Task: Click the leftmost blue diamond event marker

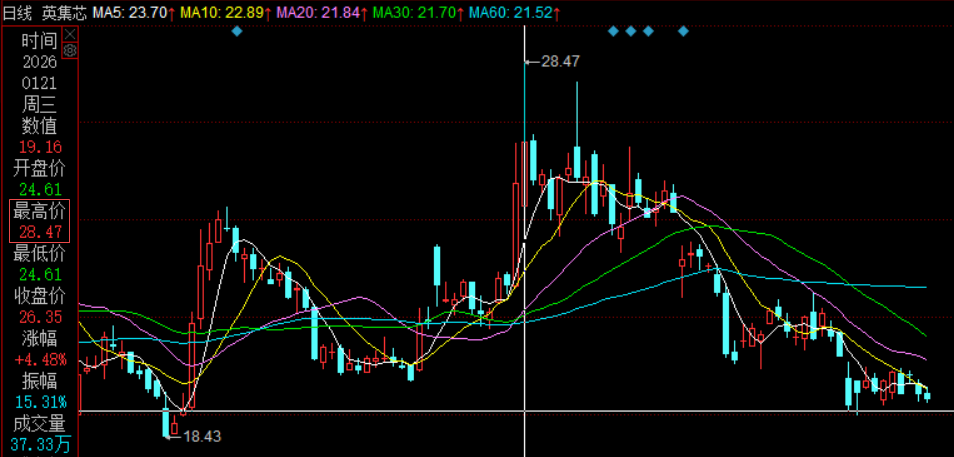Action: point(237,31)
